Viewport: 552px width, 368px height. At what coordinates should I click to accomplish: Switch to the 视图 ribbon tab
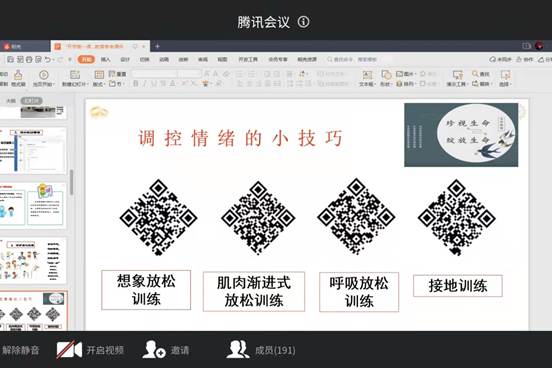[x=222, y=60]
